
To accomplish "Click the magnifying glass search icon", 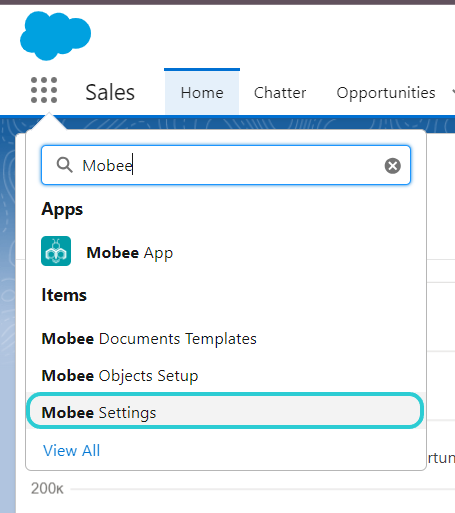I will click(64, 165).
